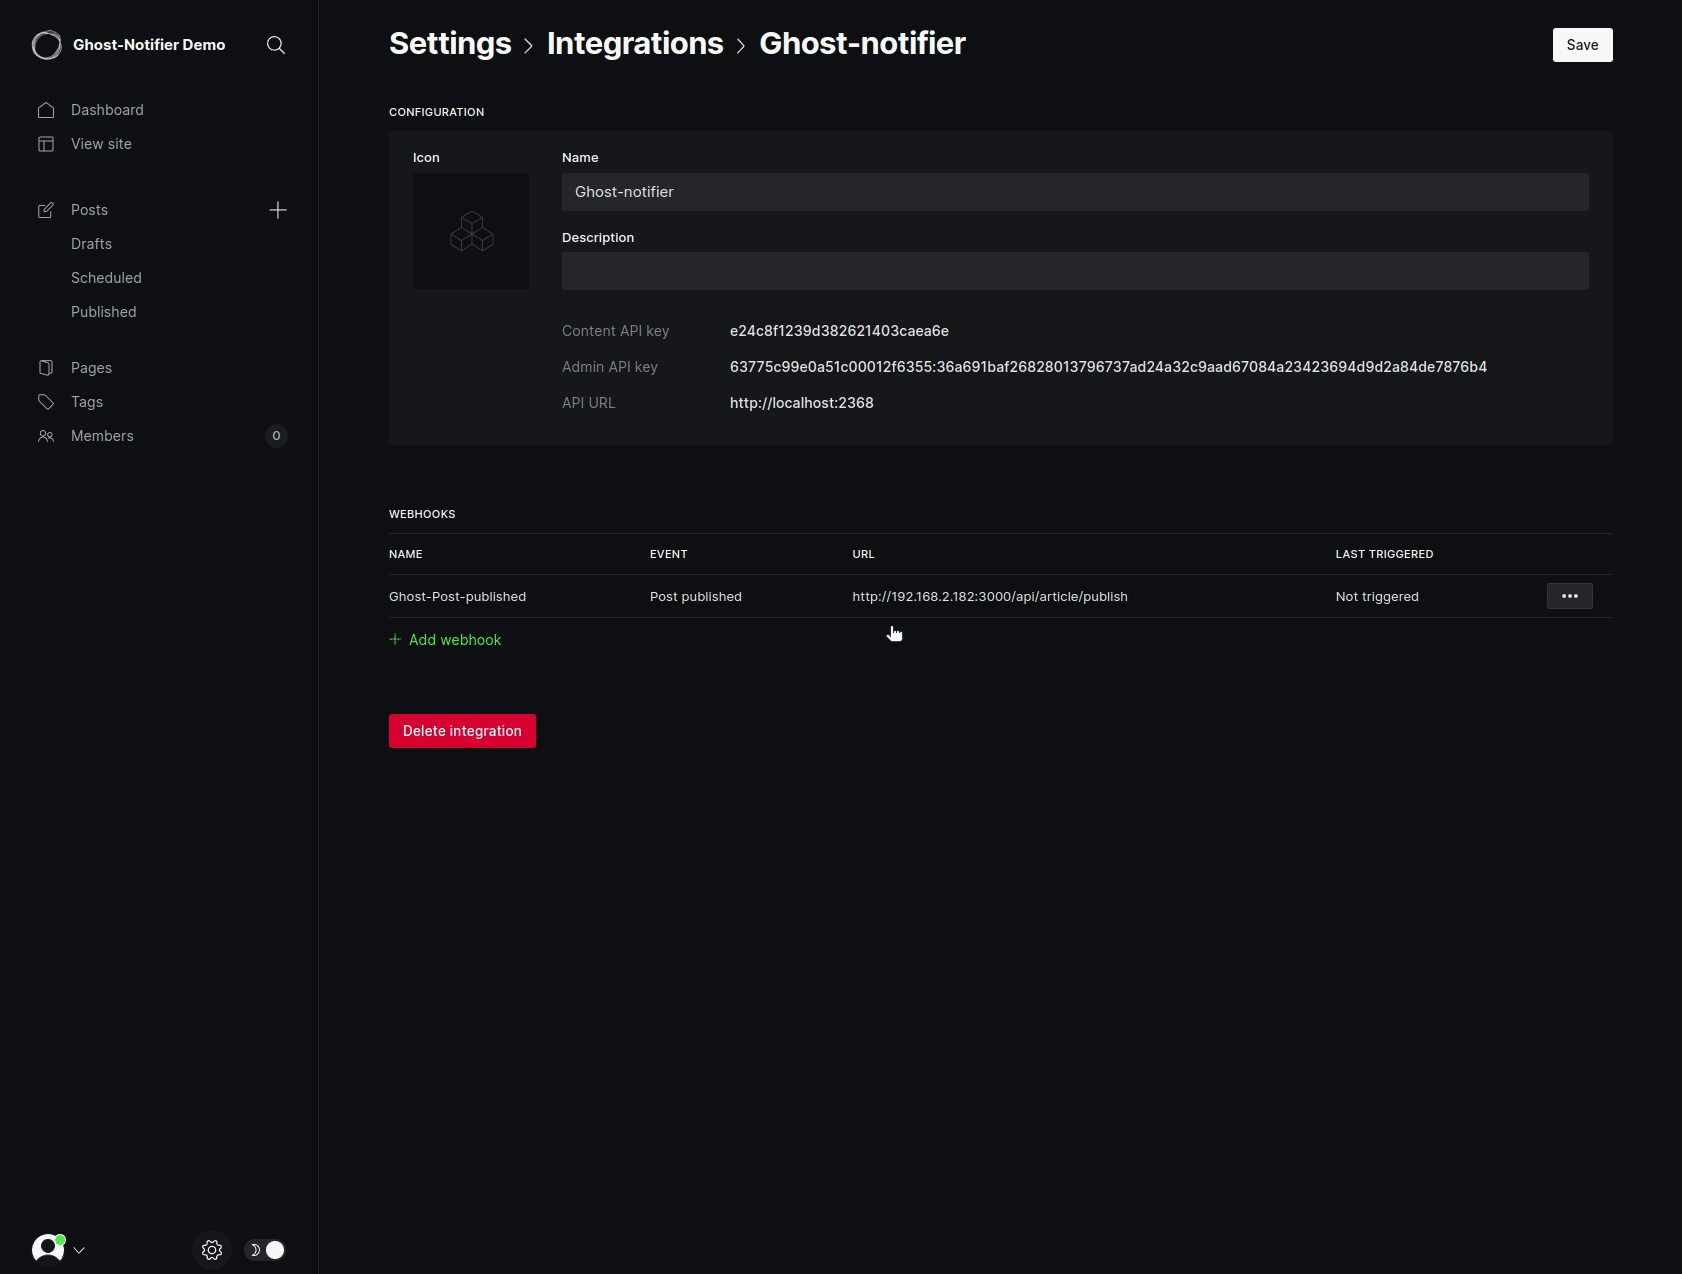
Task: Navigate to Settings breadcrumb
Action: (x=450, y=44)
